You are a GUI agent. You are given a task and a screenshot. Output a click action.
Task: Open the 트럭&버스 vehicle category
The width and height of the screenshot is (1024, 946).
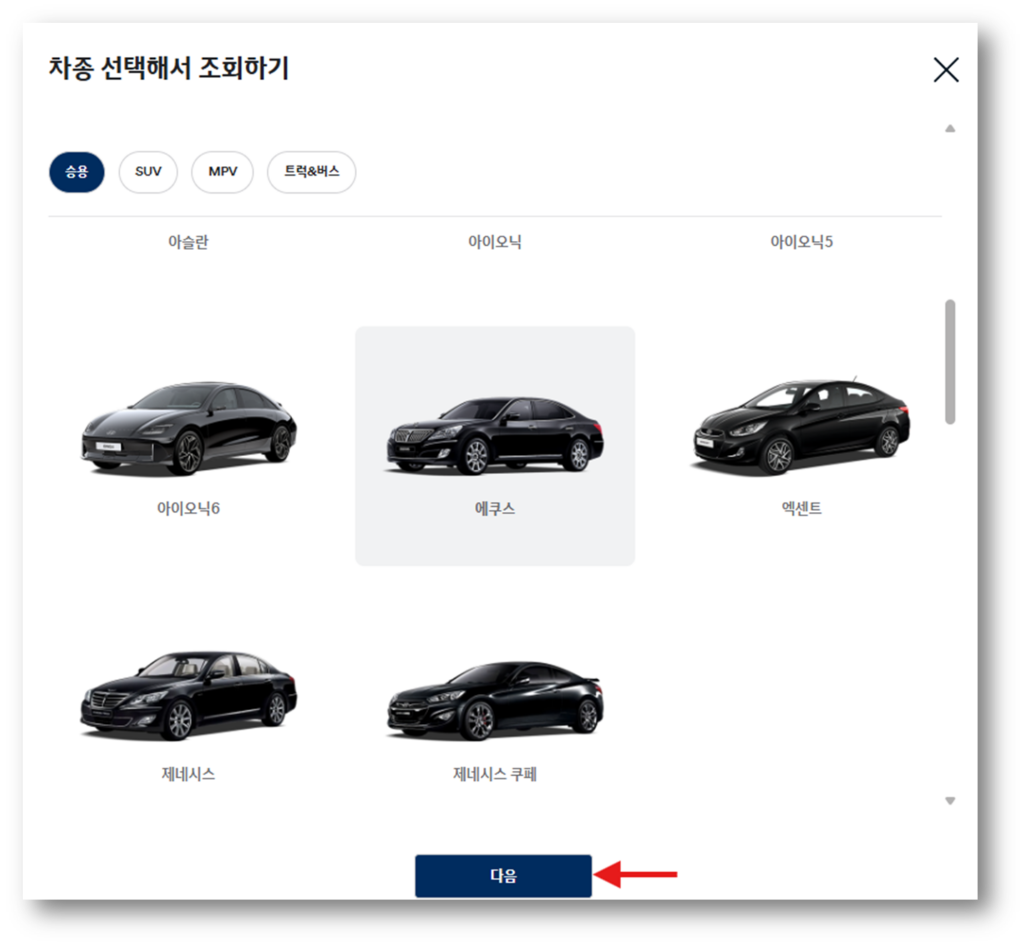click(x=311, y=172)
